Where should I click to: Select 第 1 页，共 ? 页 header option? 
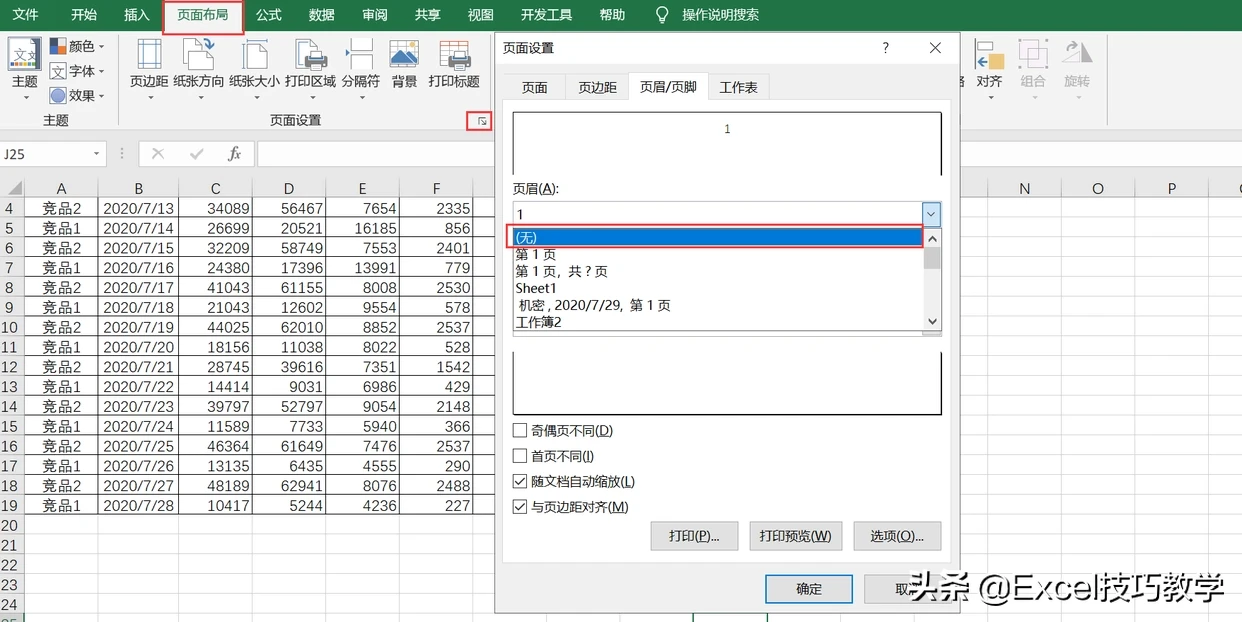717,271
